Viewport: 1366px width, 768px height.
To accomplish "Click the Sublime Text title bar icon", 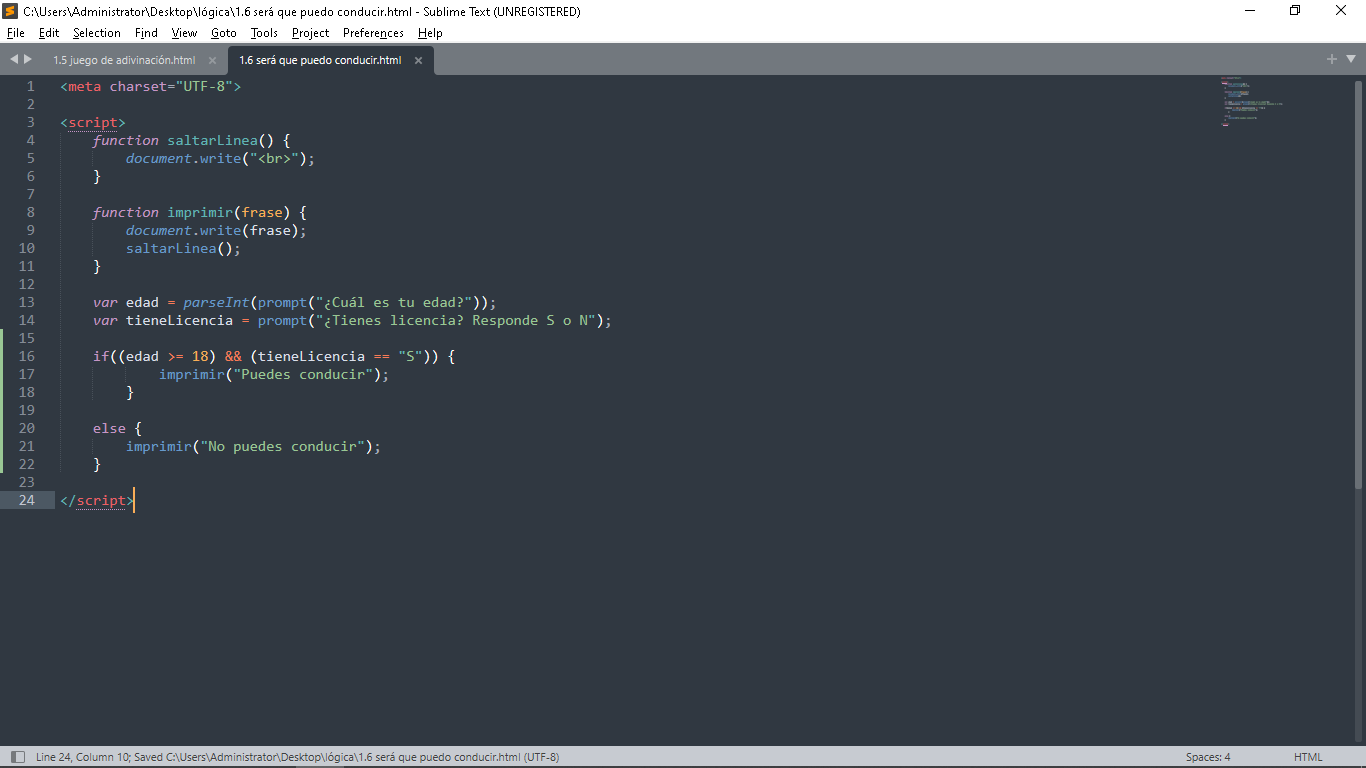I will pos(10,11).
